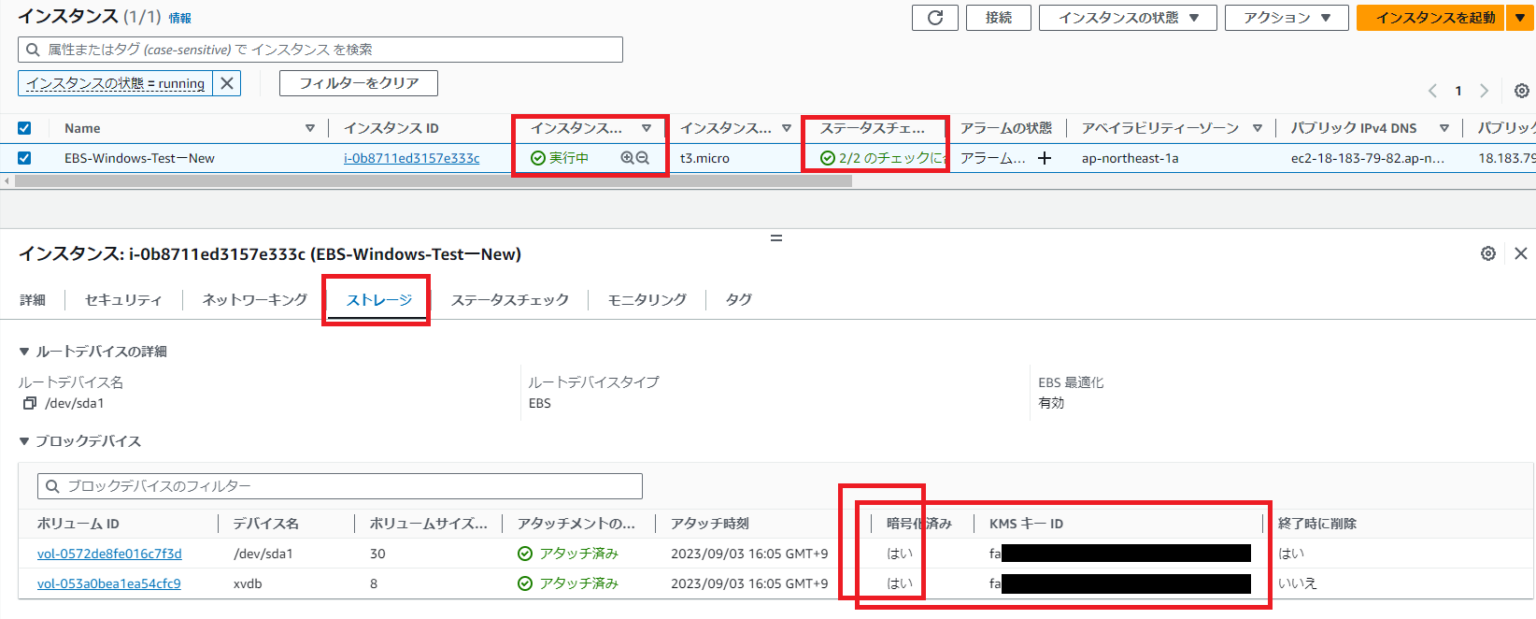Uncheck the EBS-Windows-Test-New row checkbox
1536x619 pixels.
pos(25,158)
